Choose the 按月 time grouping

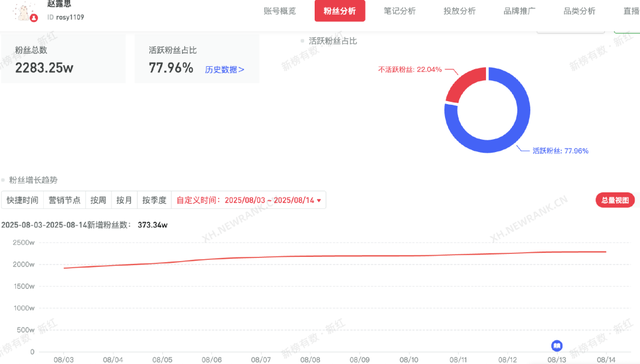coord(124,200)
